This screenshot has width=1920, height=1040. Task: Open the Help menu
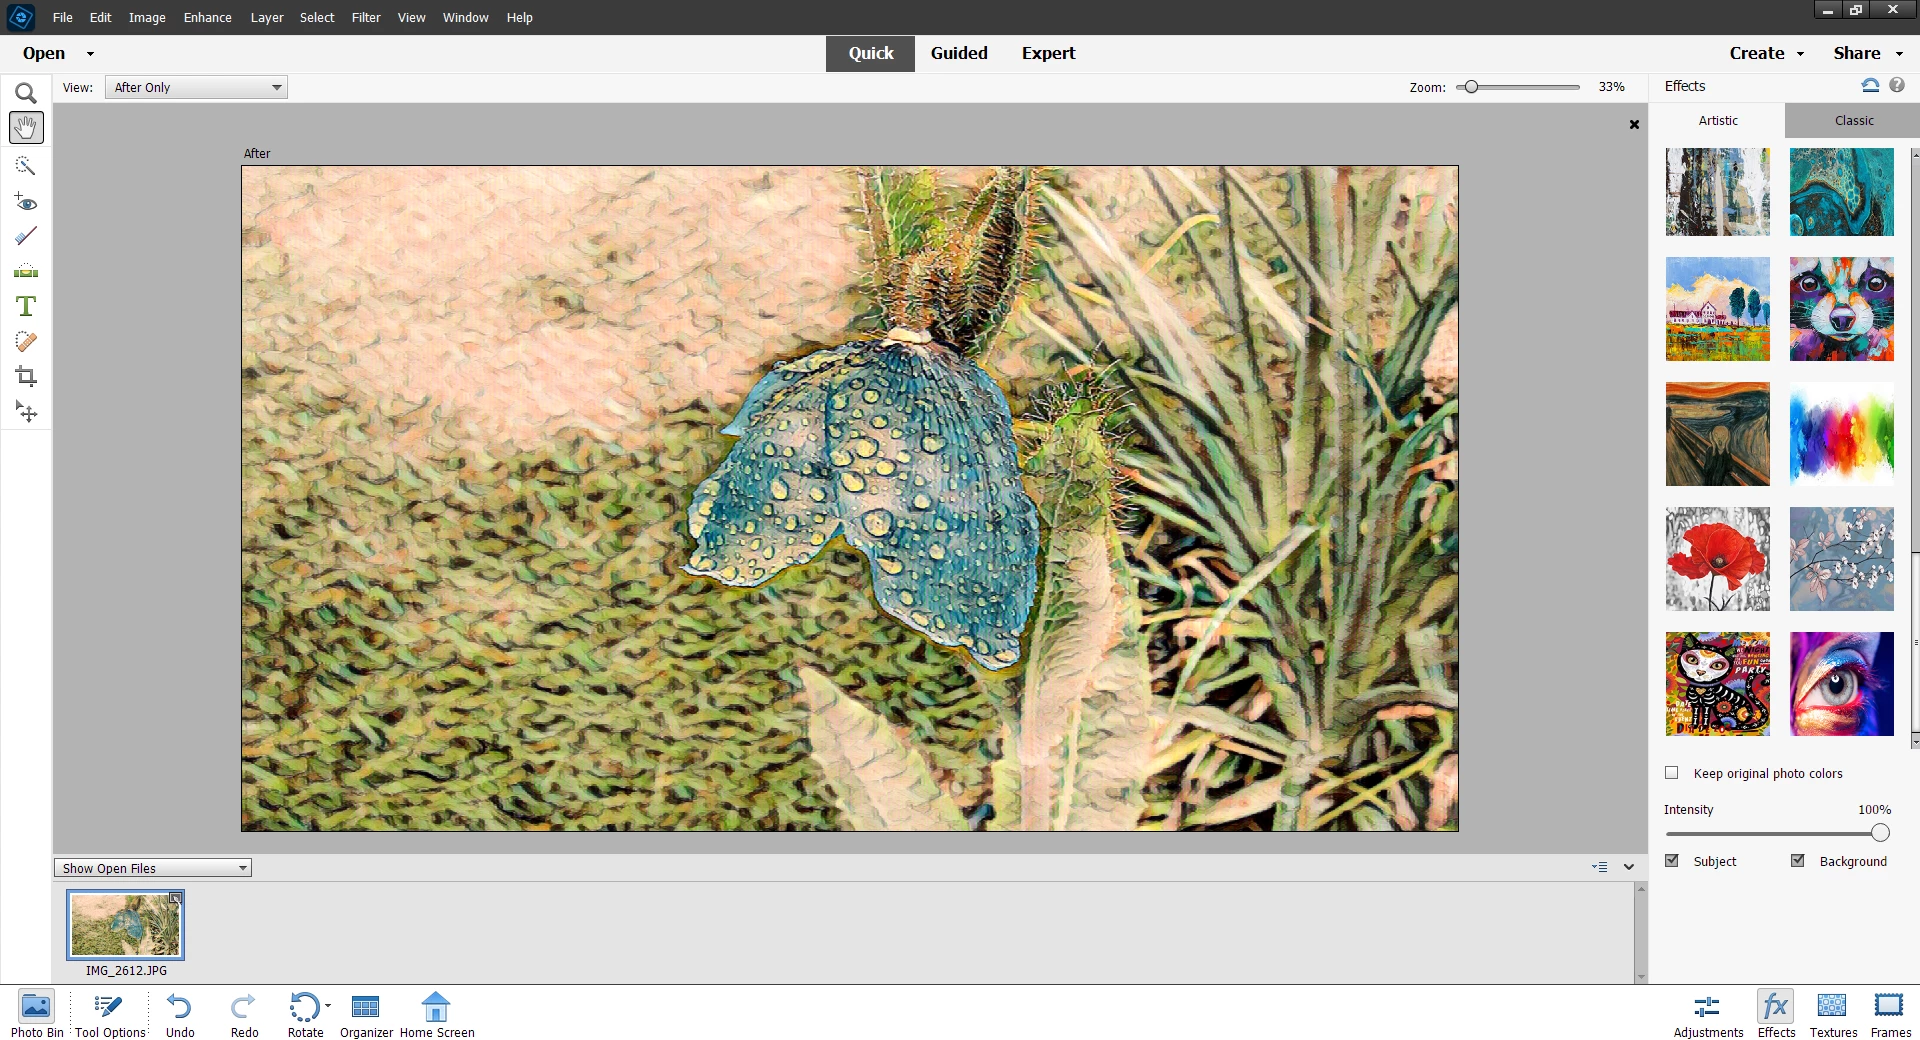(519, 17)
